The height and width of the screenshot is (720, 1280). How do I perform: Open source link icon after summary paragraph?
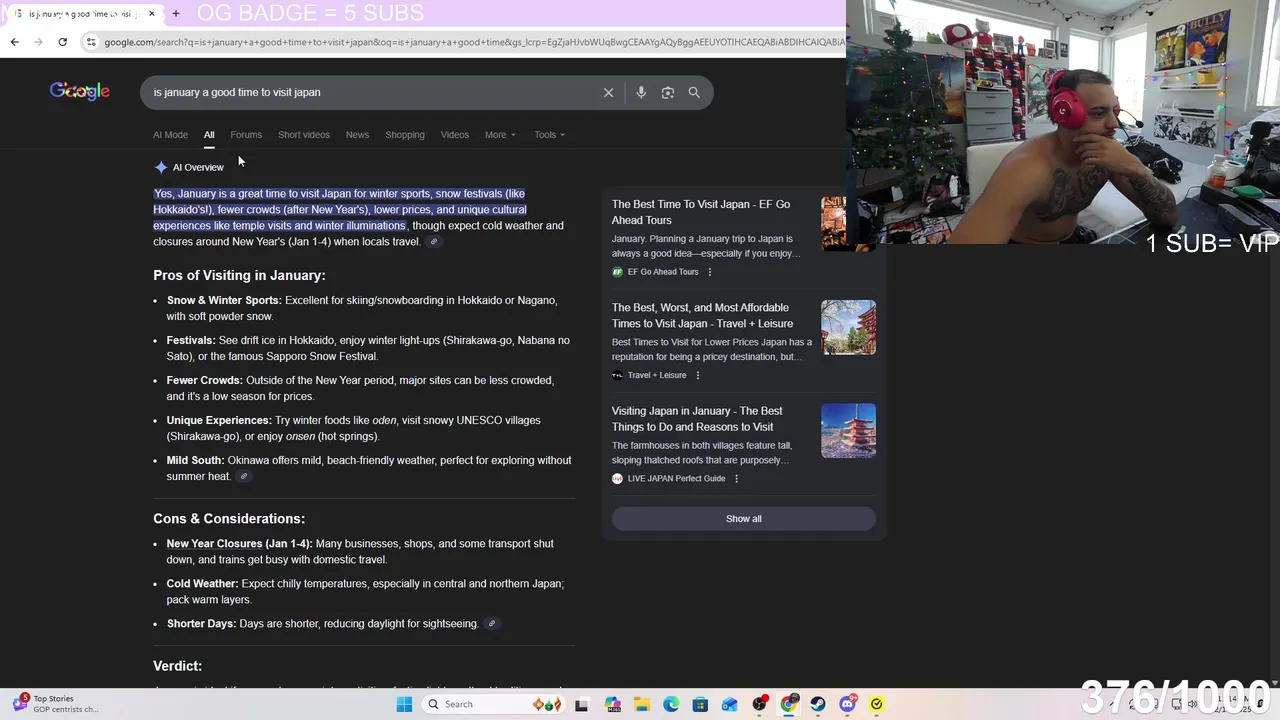click(x=433, y=242)
